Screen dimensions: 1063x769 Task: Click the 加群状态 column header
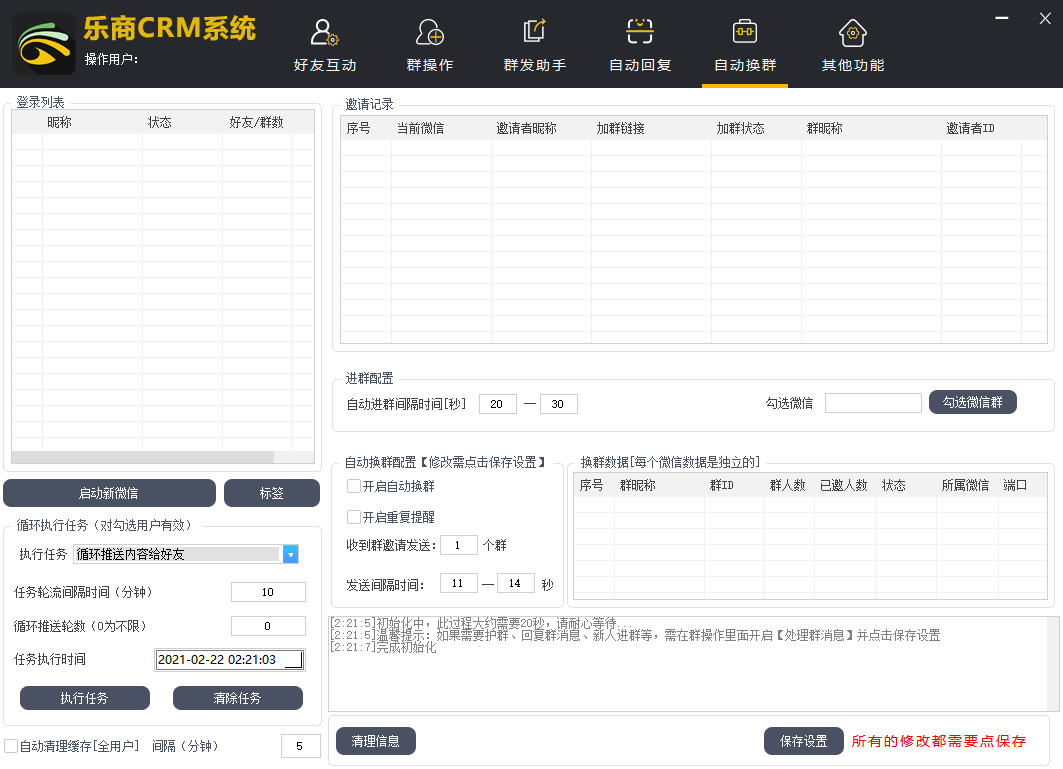(x=740, y=128)
